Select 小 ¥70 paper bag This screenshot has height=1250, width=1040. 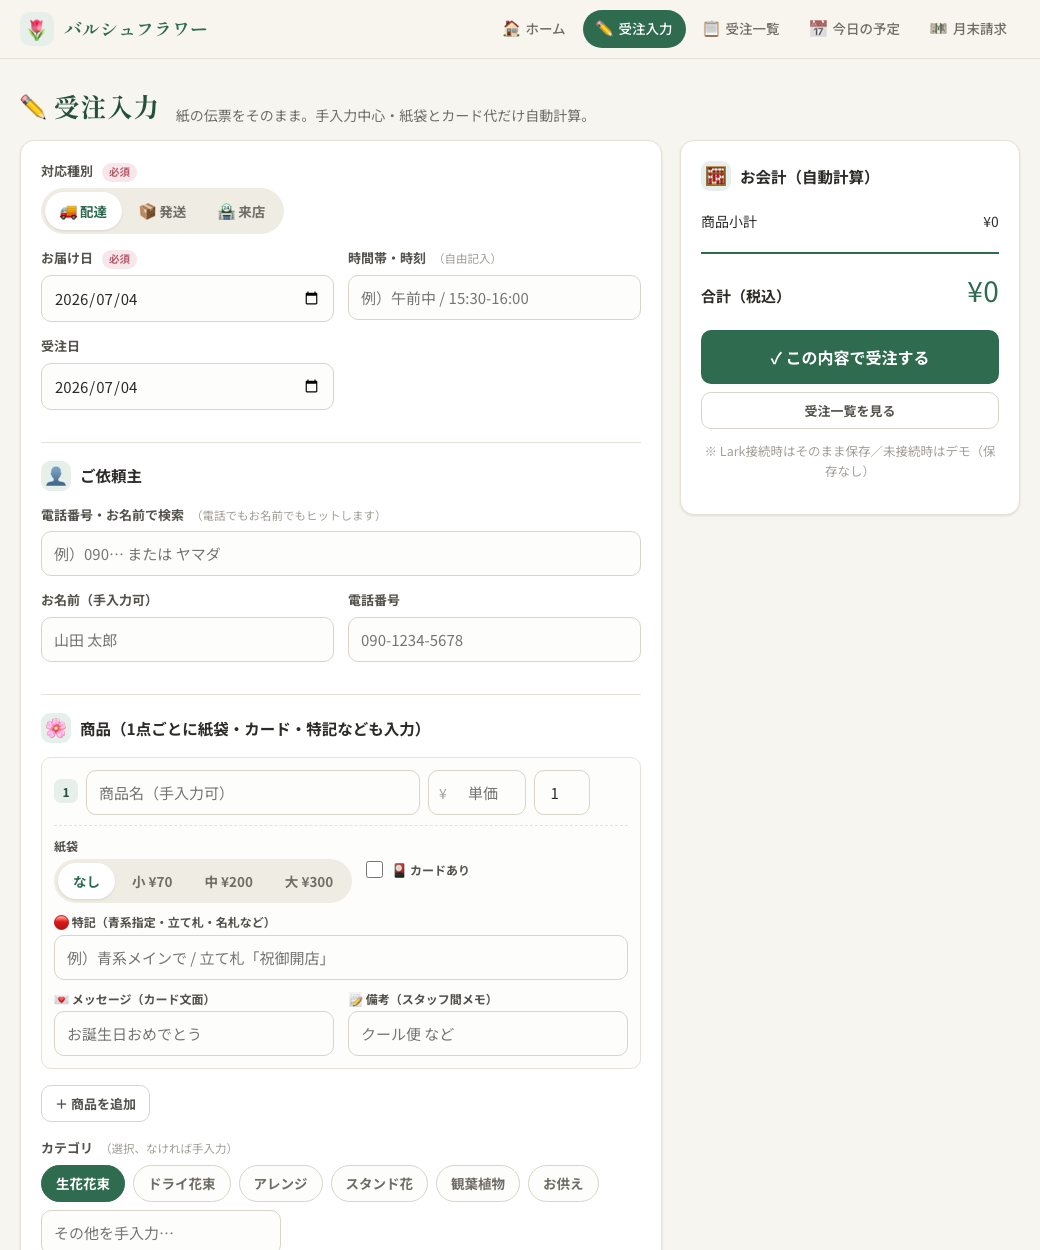152,882
